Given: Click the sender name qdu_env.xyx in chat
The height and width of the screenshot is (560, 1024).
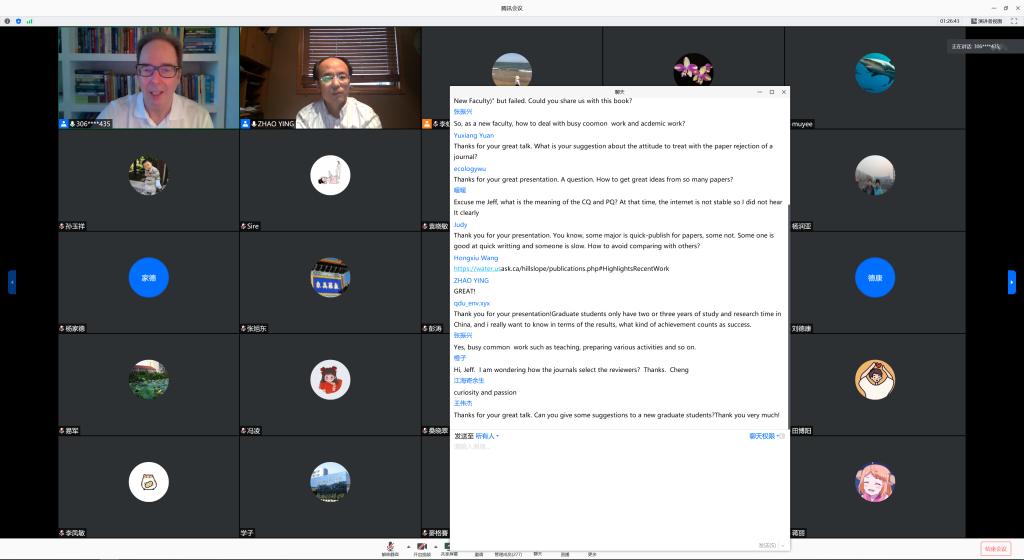Looking at the screenshot, I should tap(472, 303).
